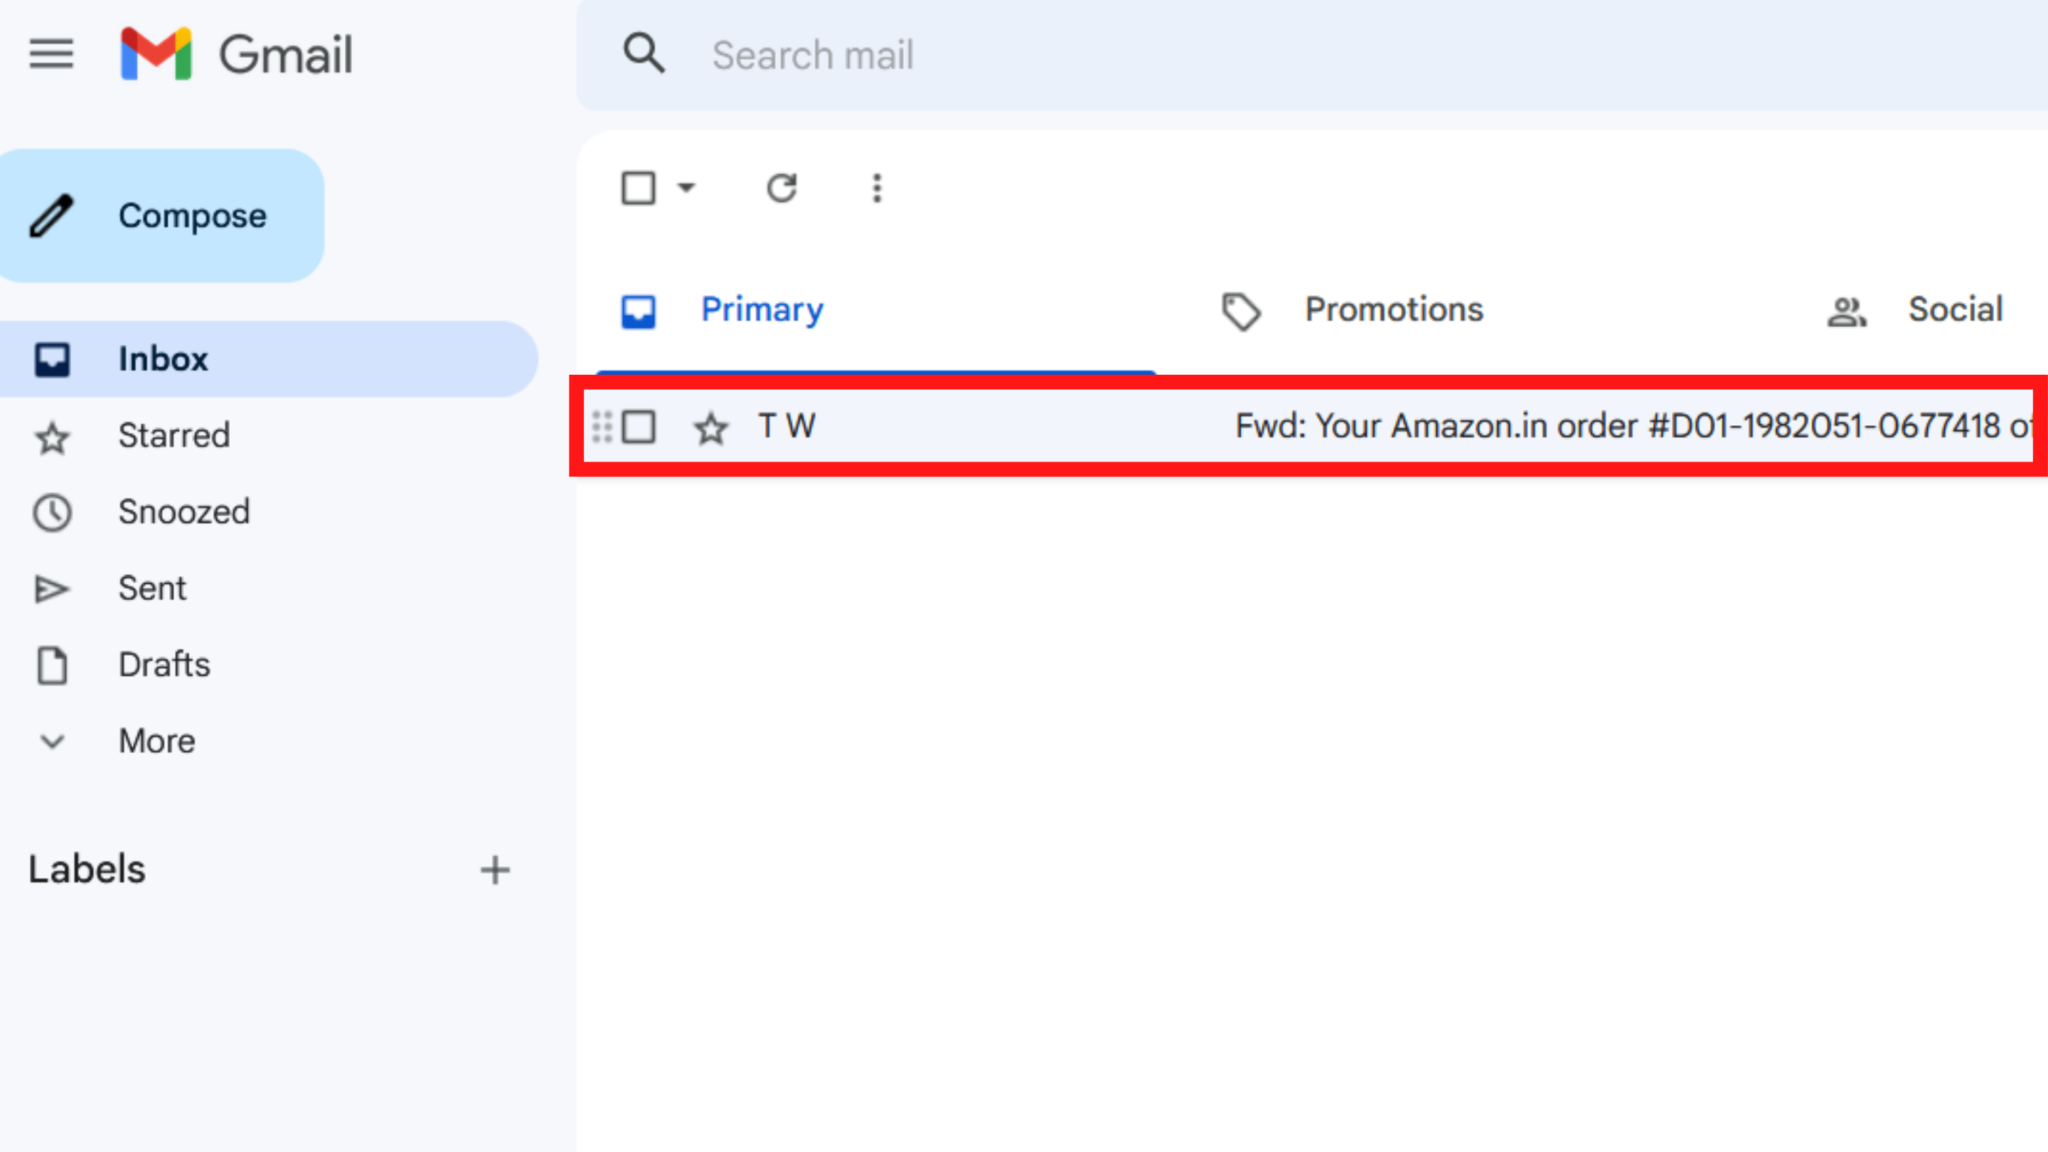Screen dimensions: 2048x1152
Task: Switch to the Promotions tab
Action: (x=1394, y=309)
